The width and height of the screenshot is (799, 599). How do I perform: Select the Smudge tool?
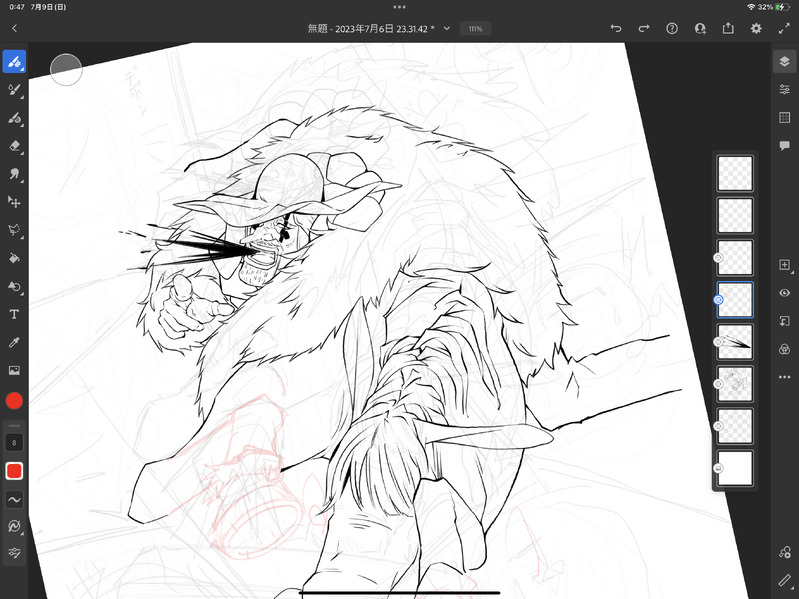click(14, 174)
